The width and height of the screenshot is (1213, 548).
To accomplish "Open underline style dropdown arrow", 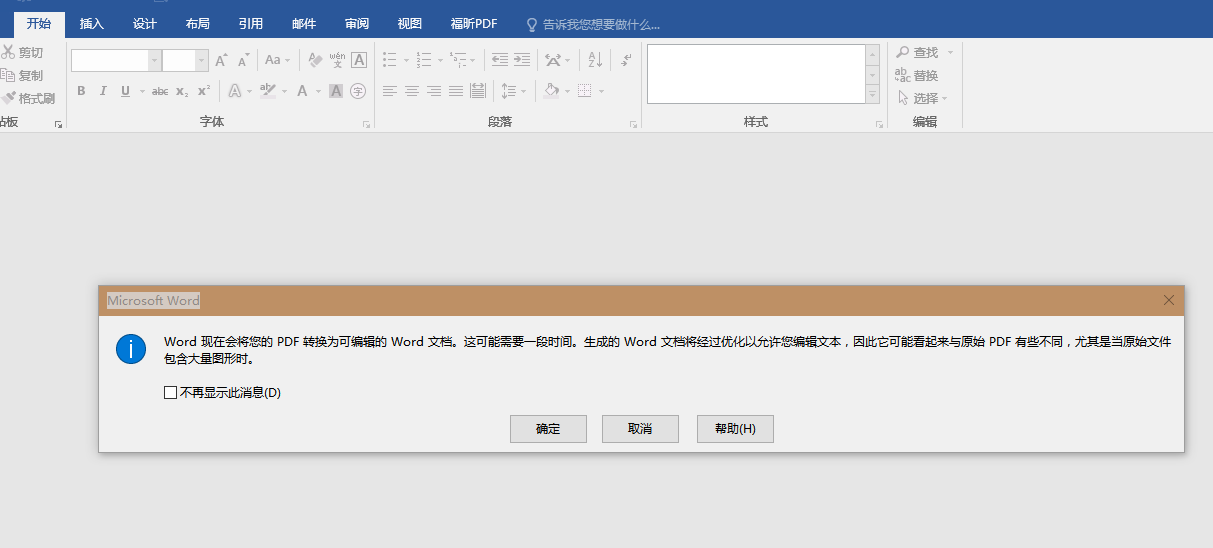I will click(142, 91).
